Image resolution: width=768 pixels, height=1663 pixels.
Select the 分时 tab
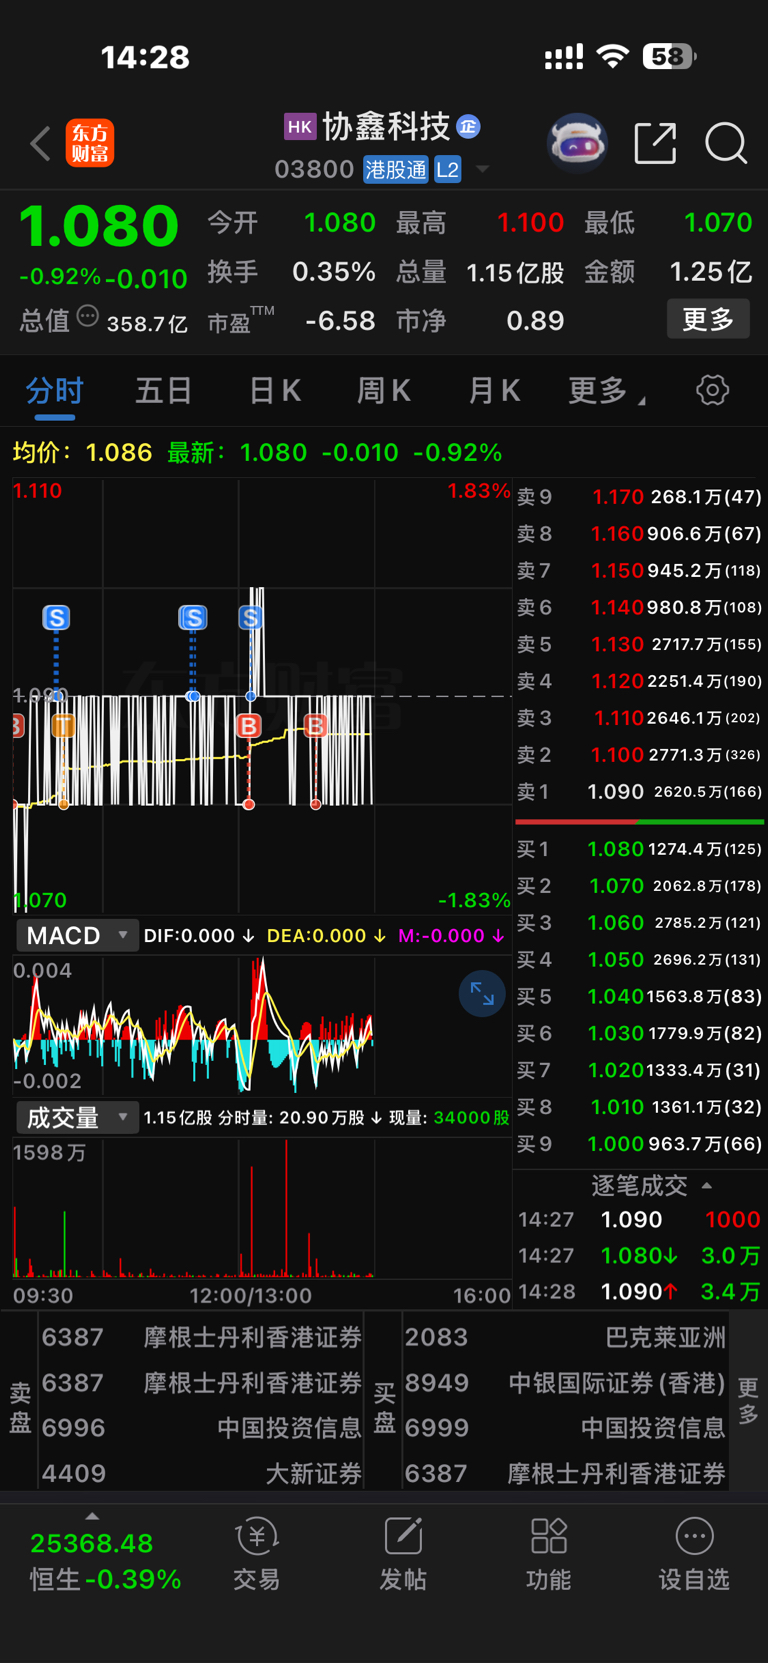[x=55, y=390]
